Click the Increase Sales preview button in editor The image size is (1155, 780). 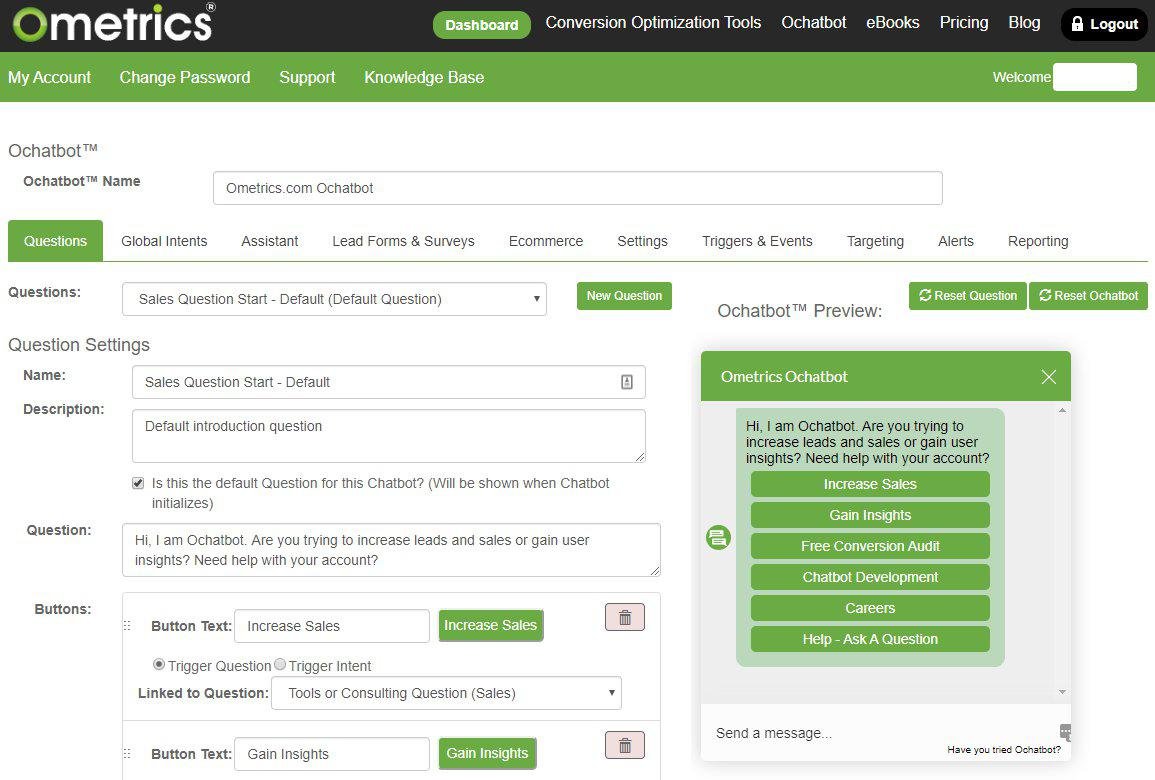pos(491,625)
